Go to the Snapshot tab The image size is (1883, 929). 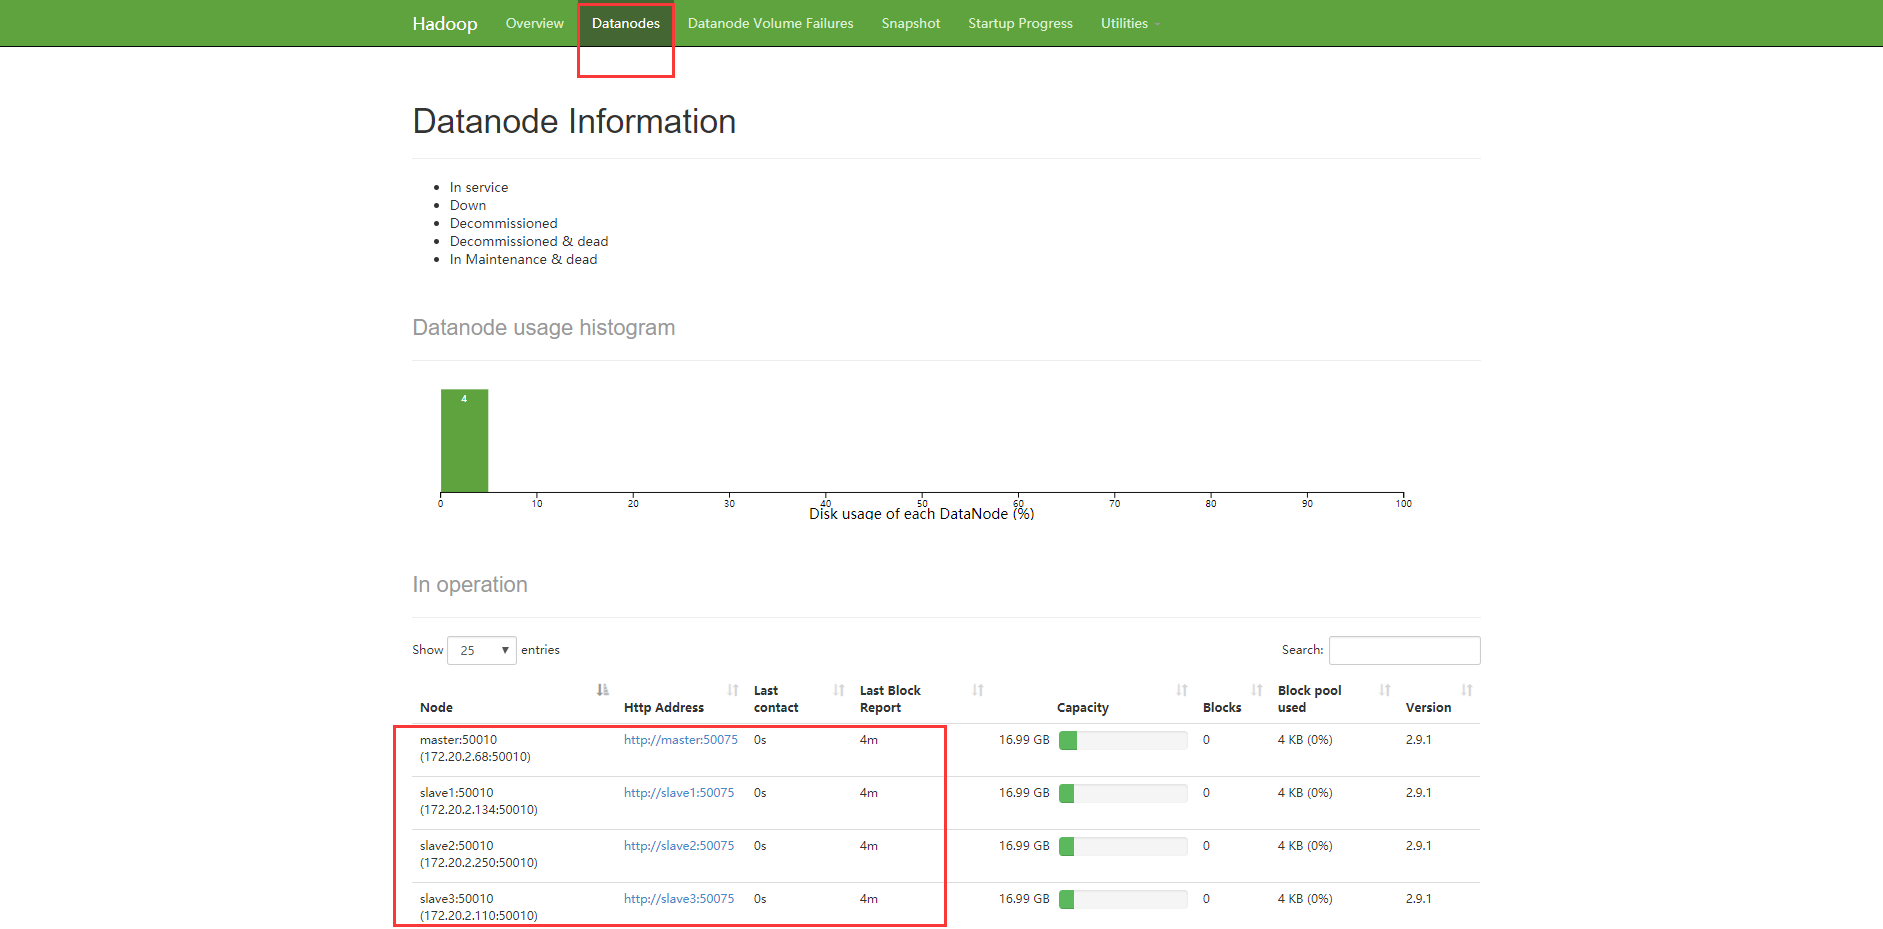pos(911,23)
